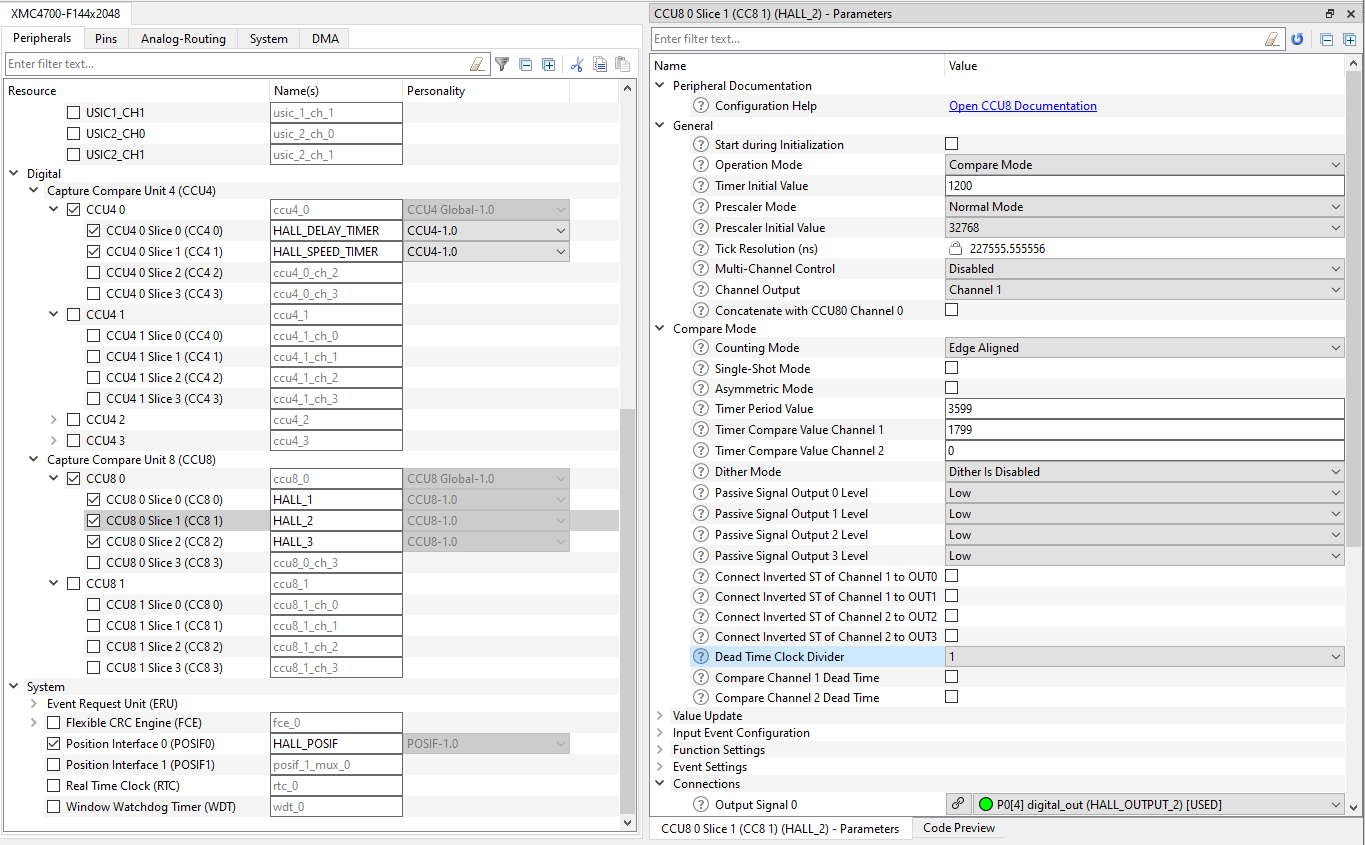
Task: Click the help icon for Timer Period Value
Action: click(x=701, y=409)
